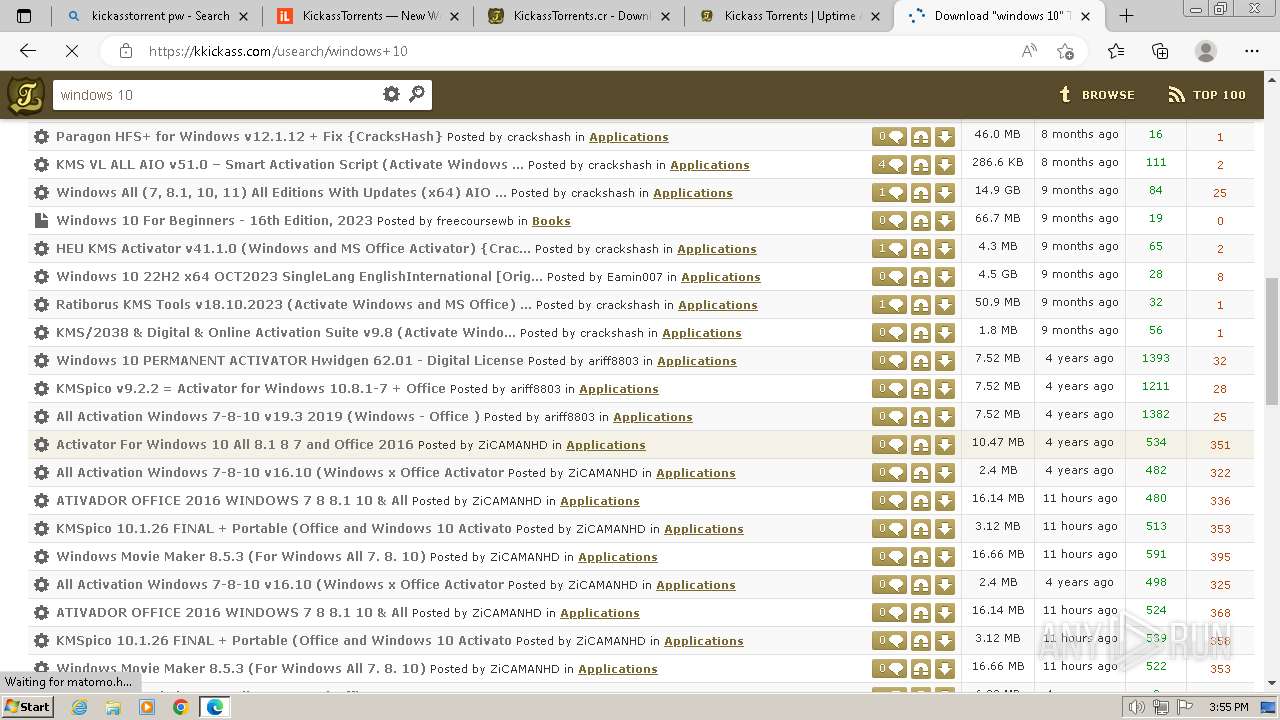
Task: Toggle Read aloud icon in address bar
Action: coord(1029,51)
